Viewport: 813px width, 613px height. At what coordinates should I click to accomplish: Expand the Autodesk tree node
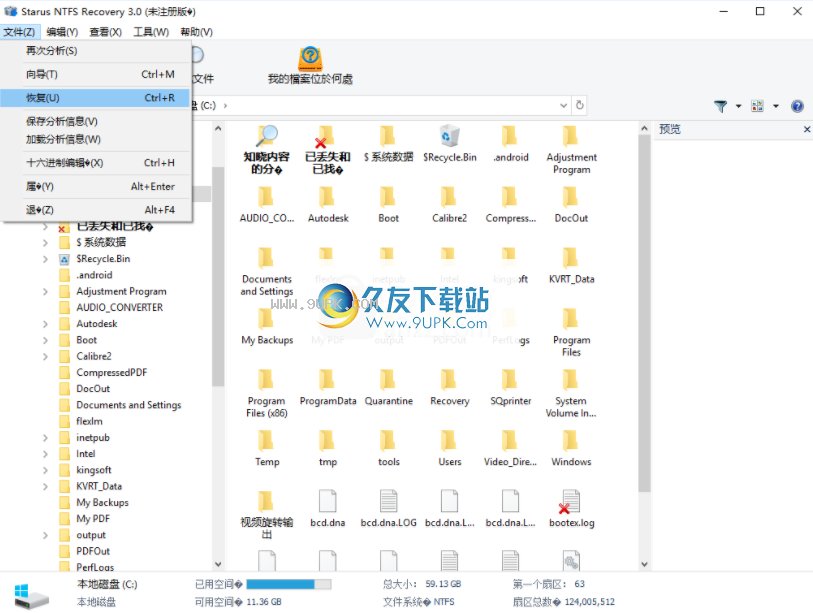(46, 324)
